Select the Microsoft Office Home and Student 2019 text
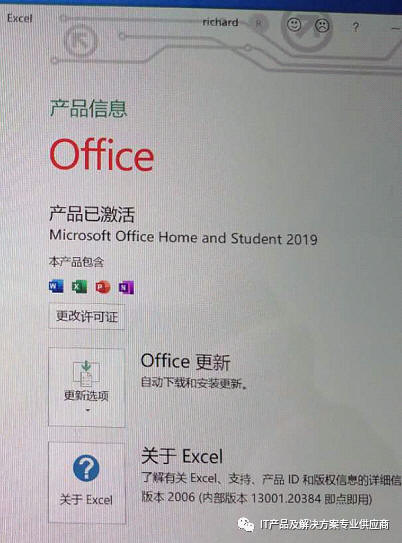 tap(183, 238)
